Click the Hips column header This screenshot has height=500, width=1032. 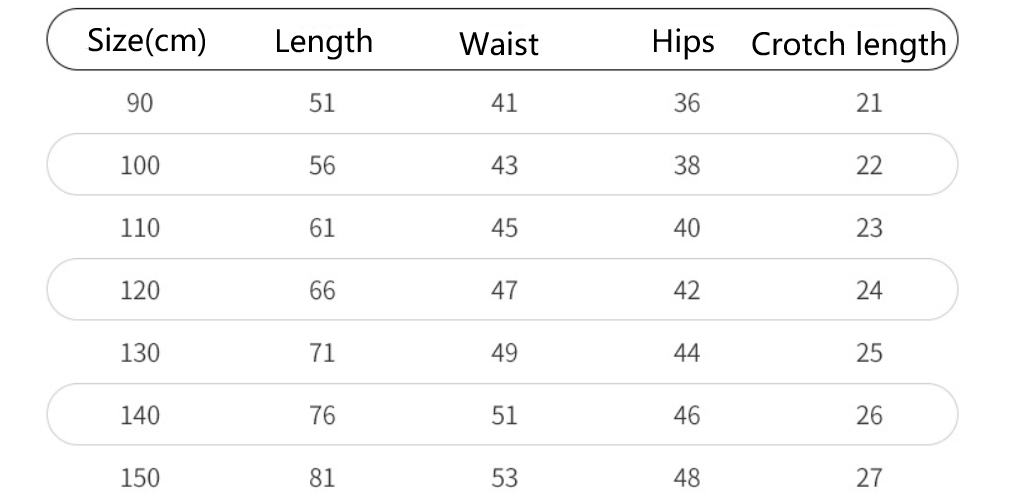[683, 41]
